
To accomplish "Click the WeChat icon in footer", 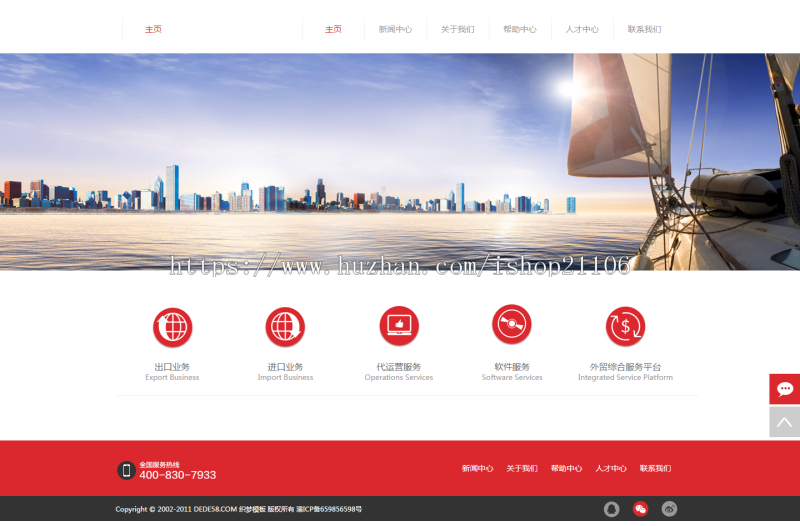I will [640, 509].
